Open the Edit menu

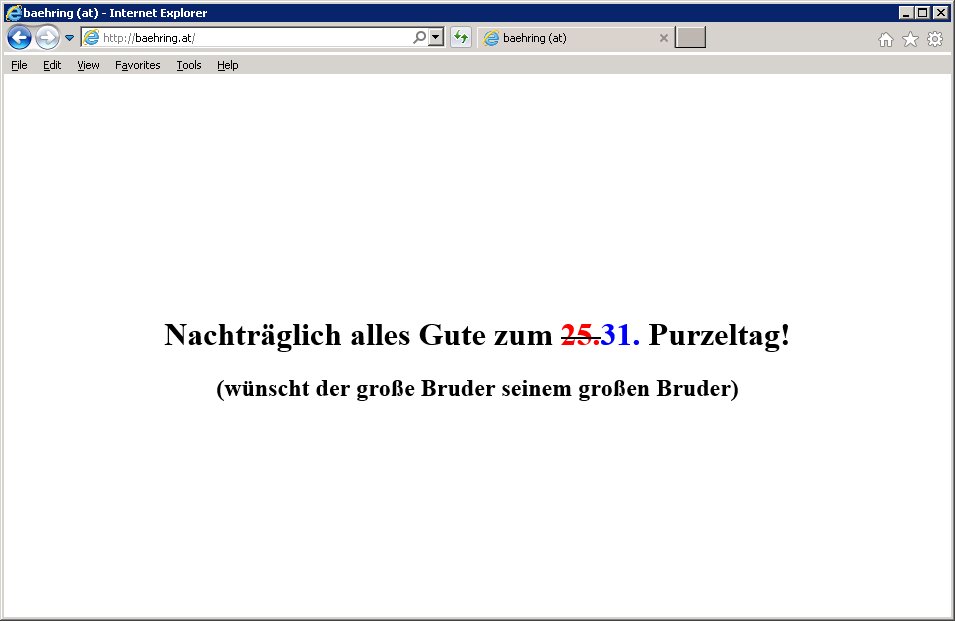tap(52, 65)
